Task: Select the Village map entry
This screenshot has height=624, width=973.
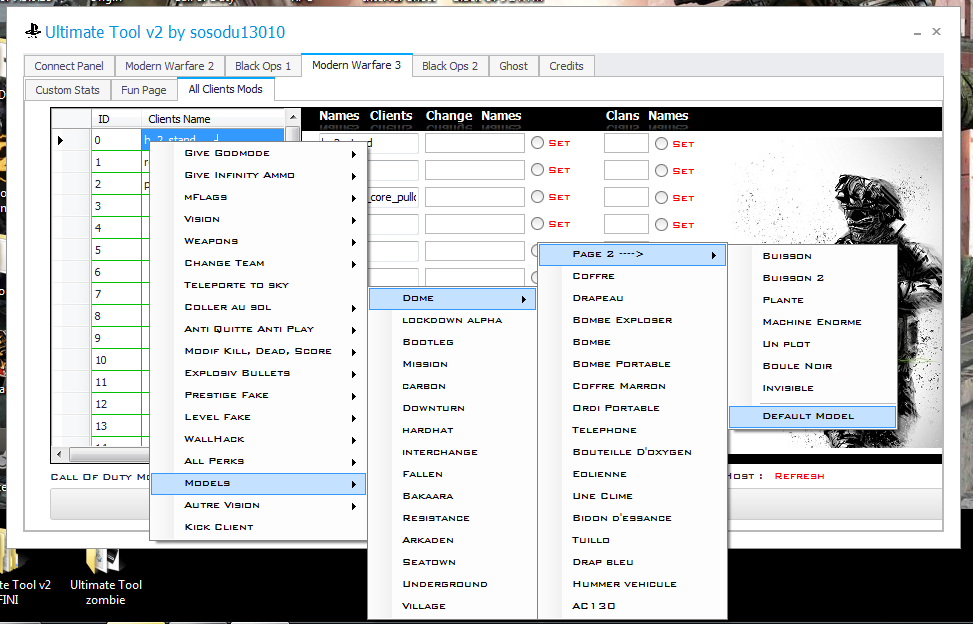Action: pyautogui.click(x=452, y=607)
